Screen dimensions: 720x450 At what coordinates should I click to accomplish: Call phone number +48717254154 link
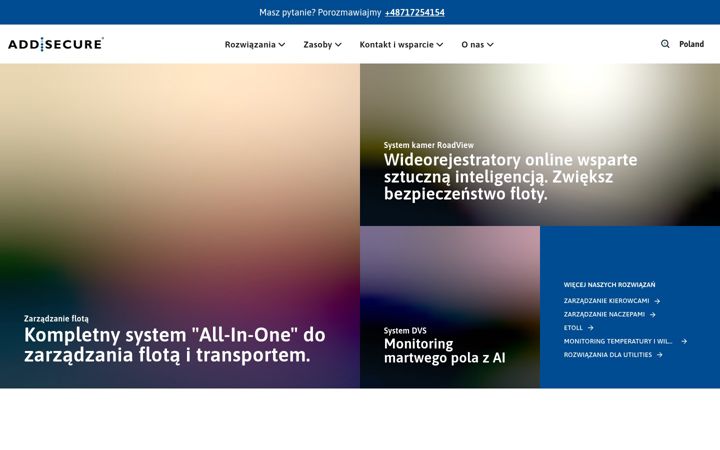pyautogui.click(x=415, y=12)
